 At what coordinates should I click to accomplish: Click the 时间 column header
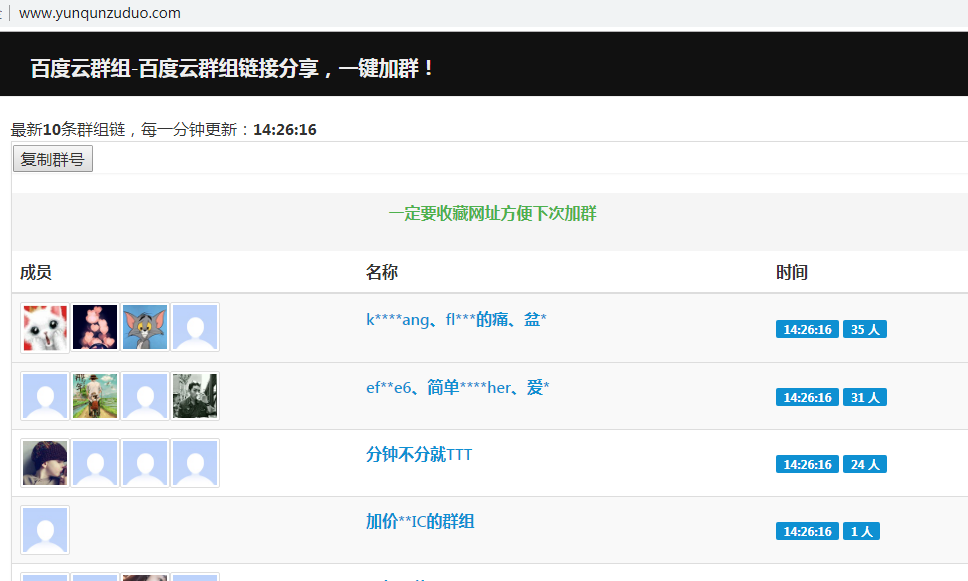point(792,272)
